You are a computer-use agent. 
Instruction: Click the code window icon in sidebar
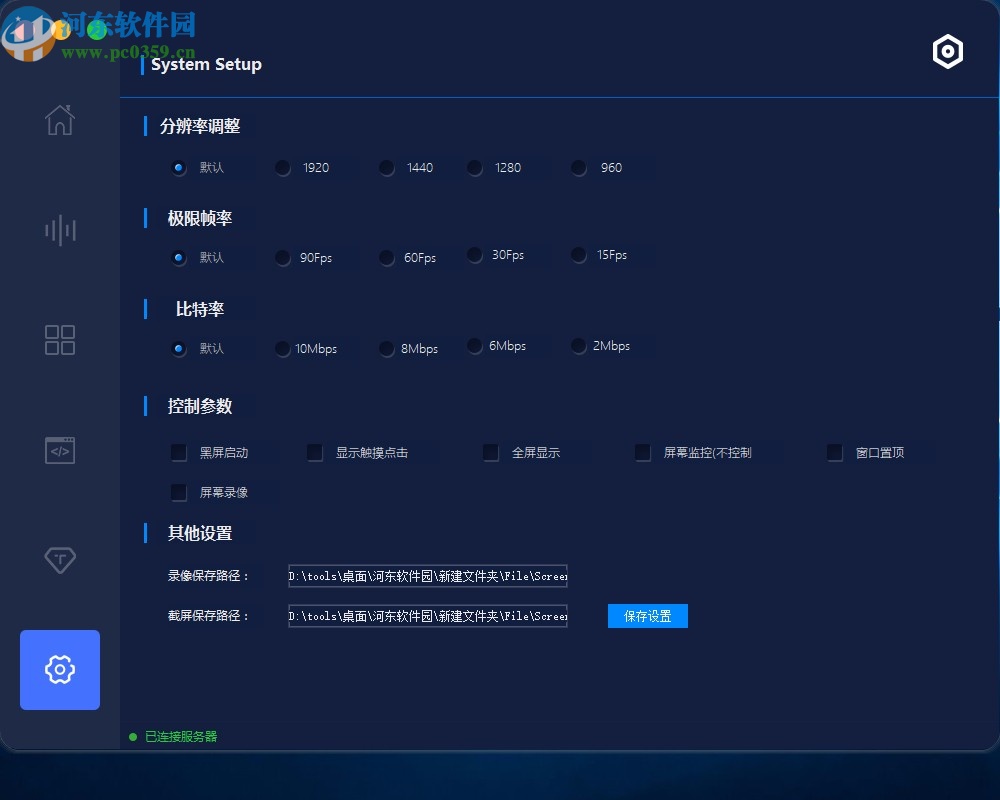[x=60, y=450]
